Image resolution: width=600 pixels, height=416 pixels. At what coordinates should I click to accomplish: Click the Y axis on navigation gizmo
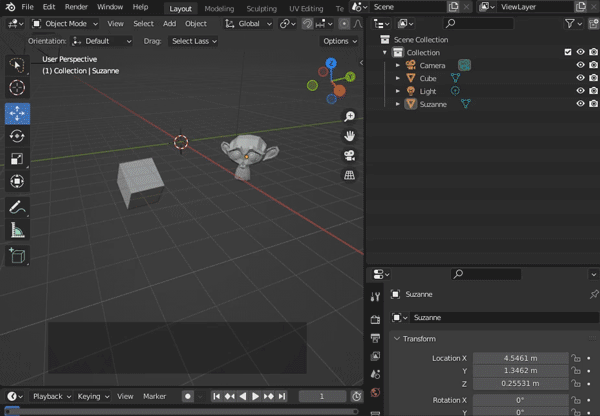350,77
